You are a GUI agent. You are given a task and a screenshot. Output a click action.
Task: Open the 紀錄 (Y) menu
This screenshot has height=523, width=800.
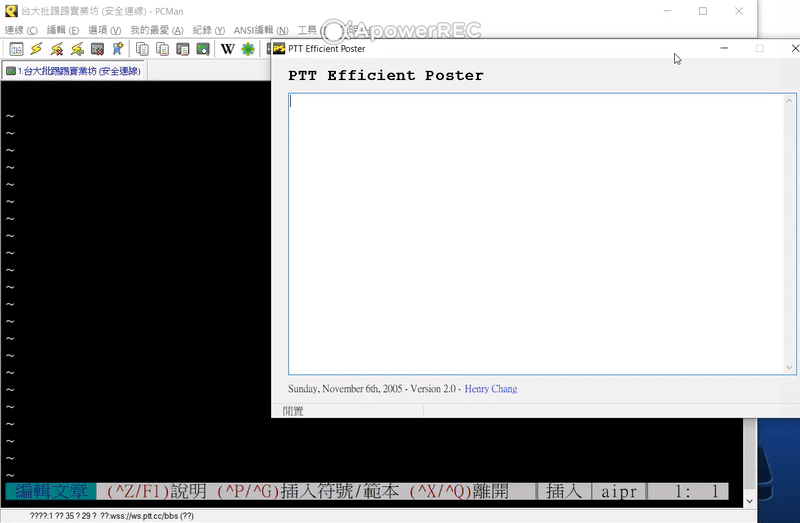tap(209, 30)
